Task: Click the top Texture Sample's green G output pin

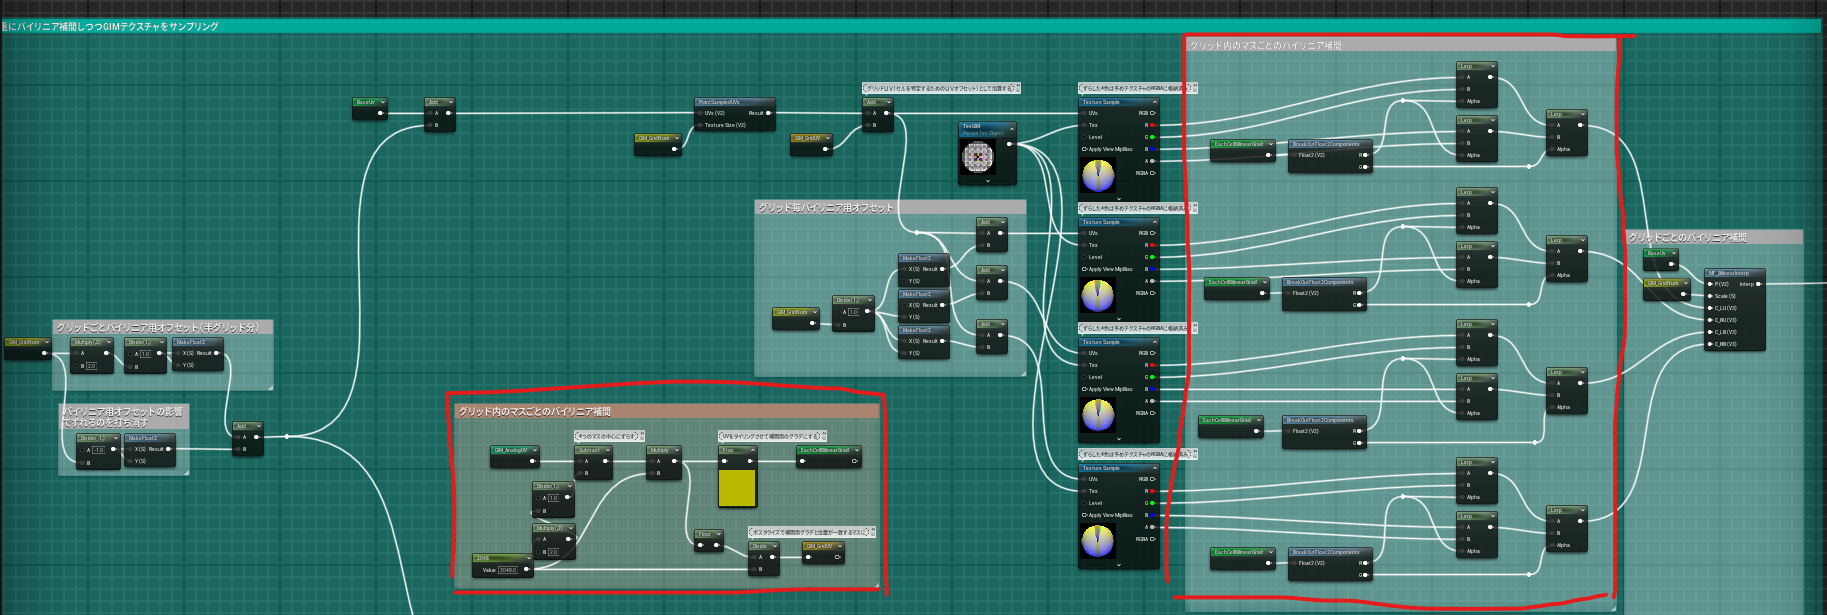Action: click(1152, 137)
